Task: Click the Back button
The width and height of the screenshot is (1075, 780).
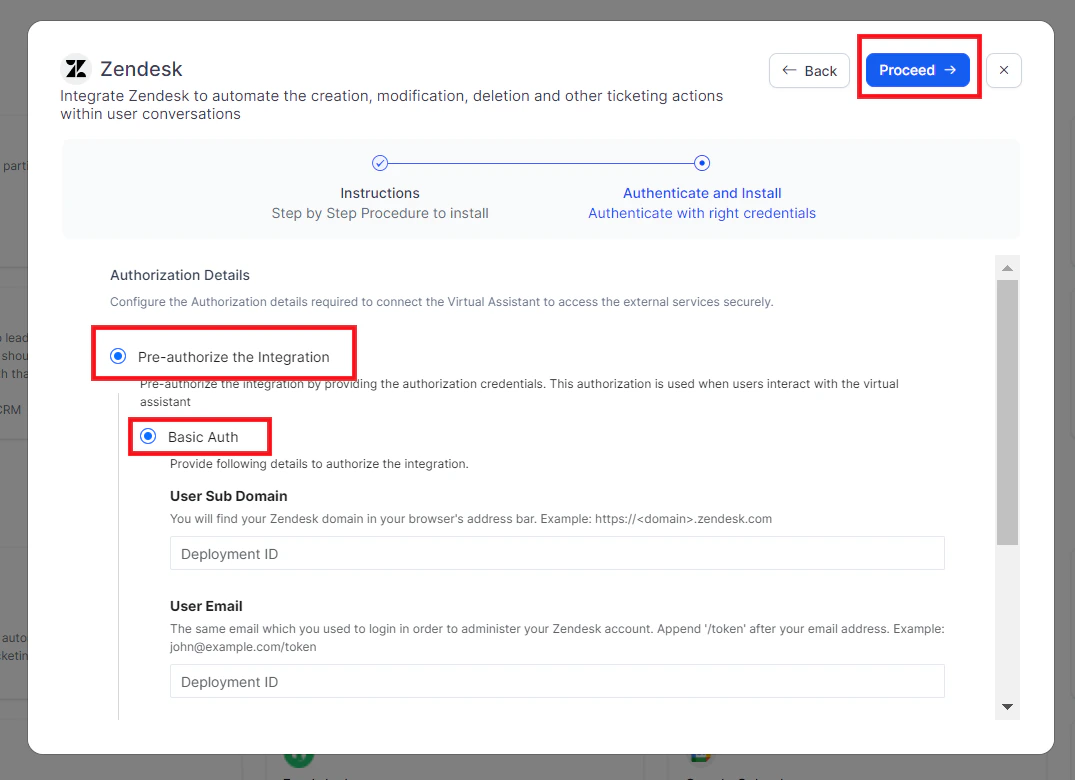Action: (x=809, y=70)
